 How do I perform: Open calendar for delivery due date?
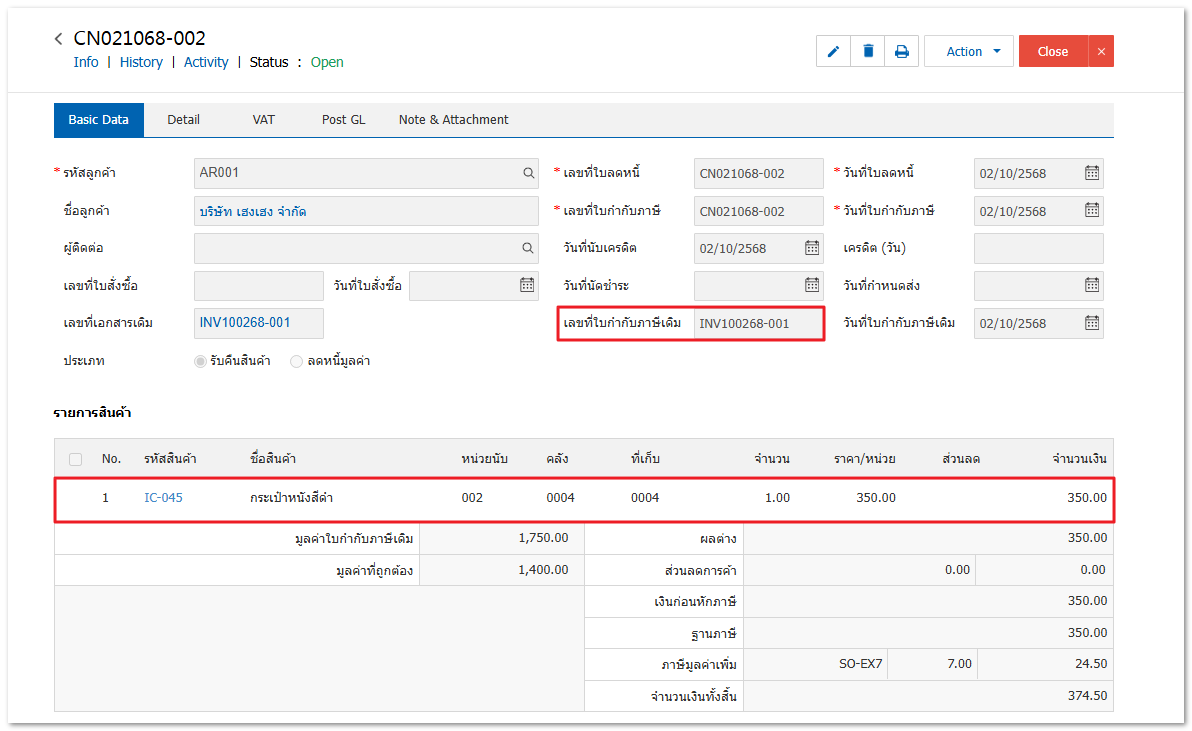[1092, 285]
